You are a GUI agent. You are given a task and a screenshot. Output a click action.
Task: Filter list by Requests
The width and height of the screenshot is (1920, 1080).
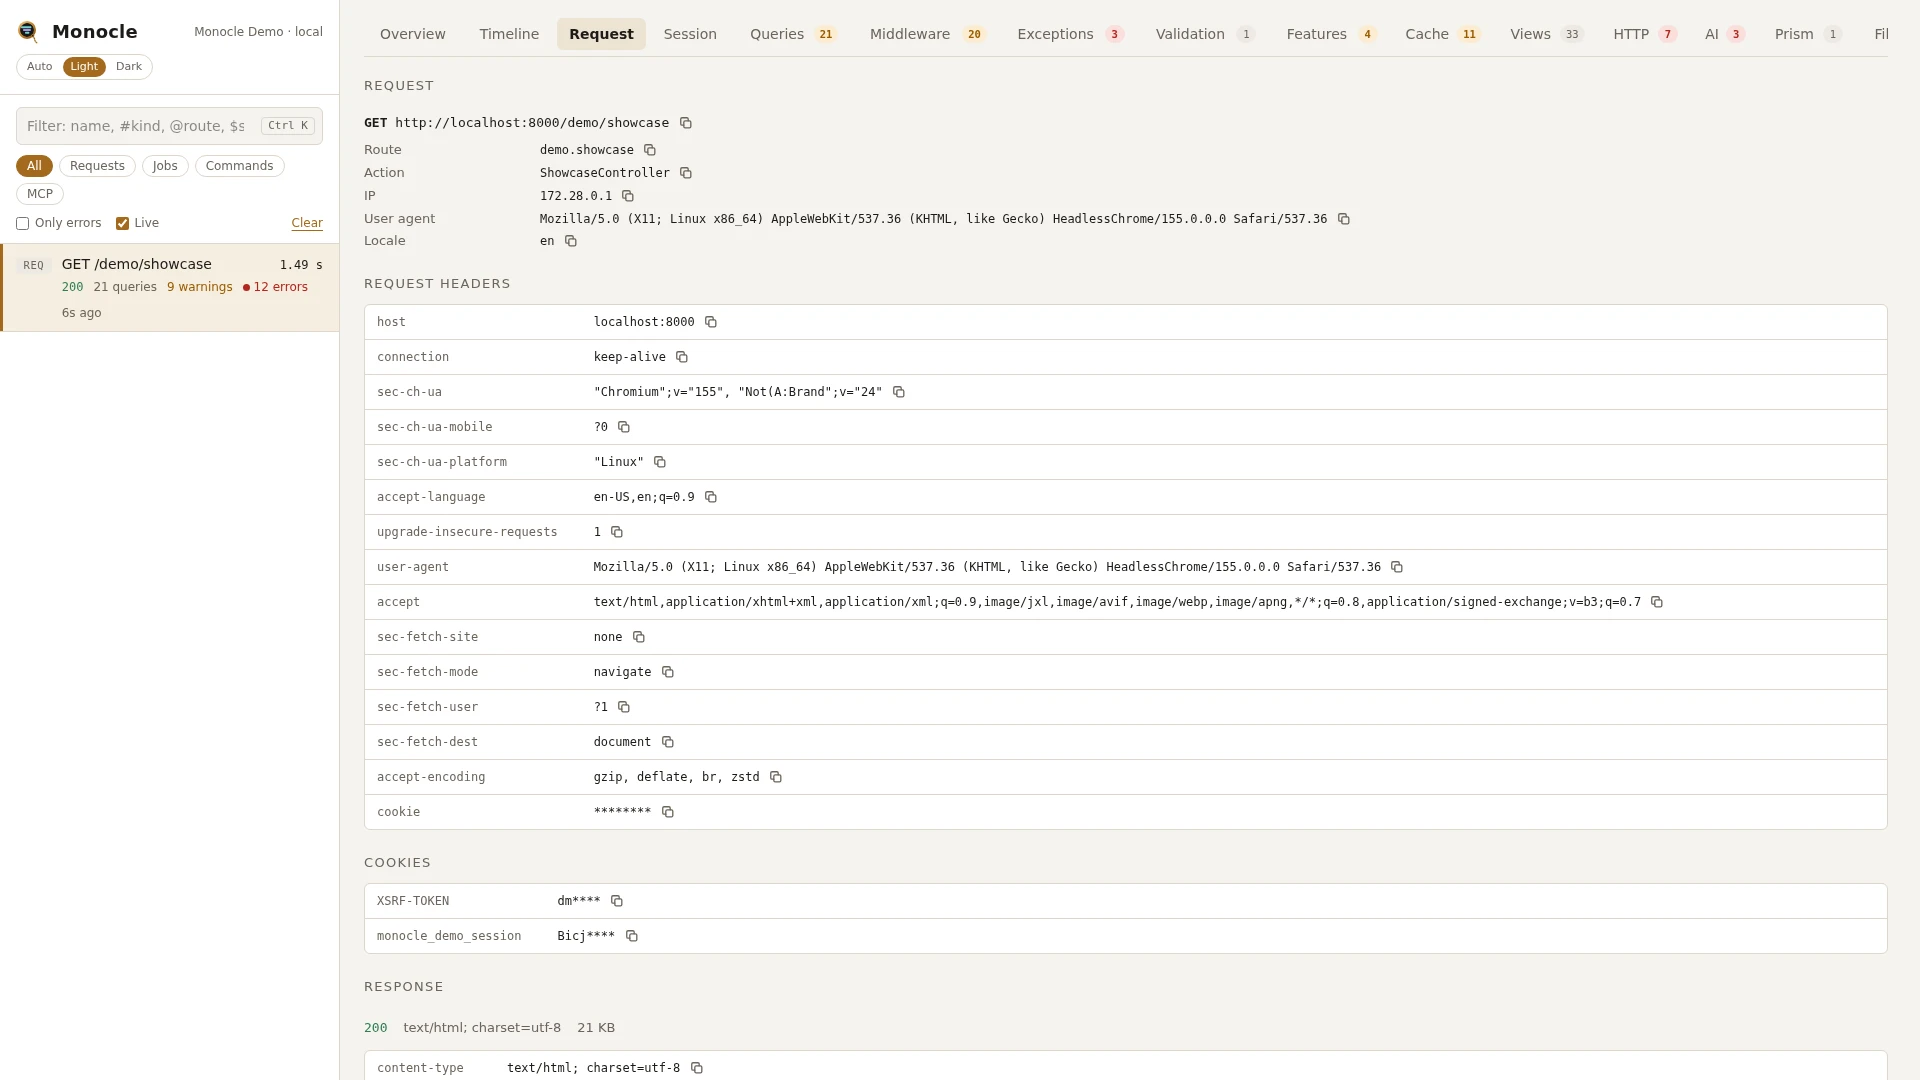(x=97, y=166)
